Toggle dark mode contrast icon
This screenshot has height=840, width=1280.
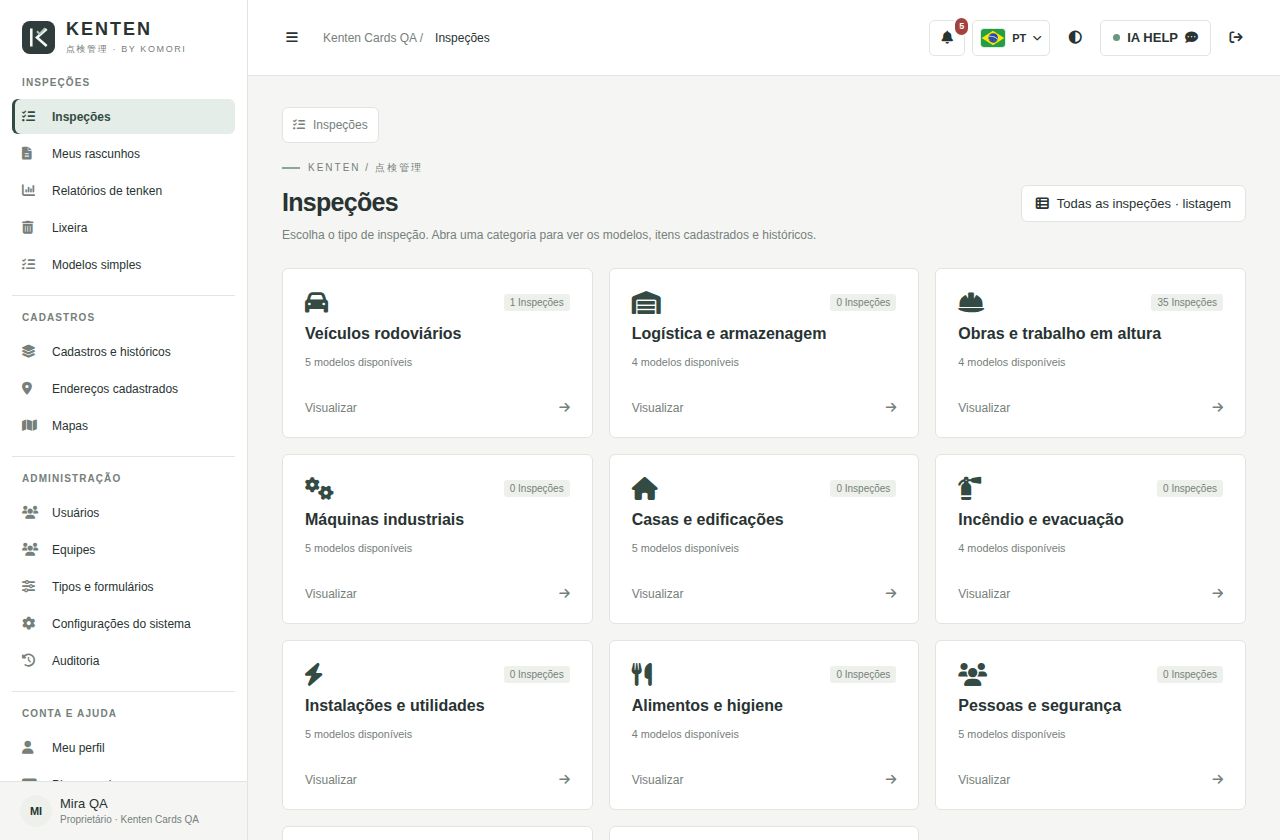(1075, 38)
